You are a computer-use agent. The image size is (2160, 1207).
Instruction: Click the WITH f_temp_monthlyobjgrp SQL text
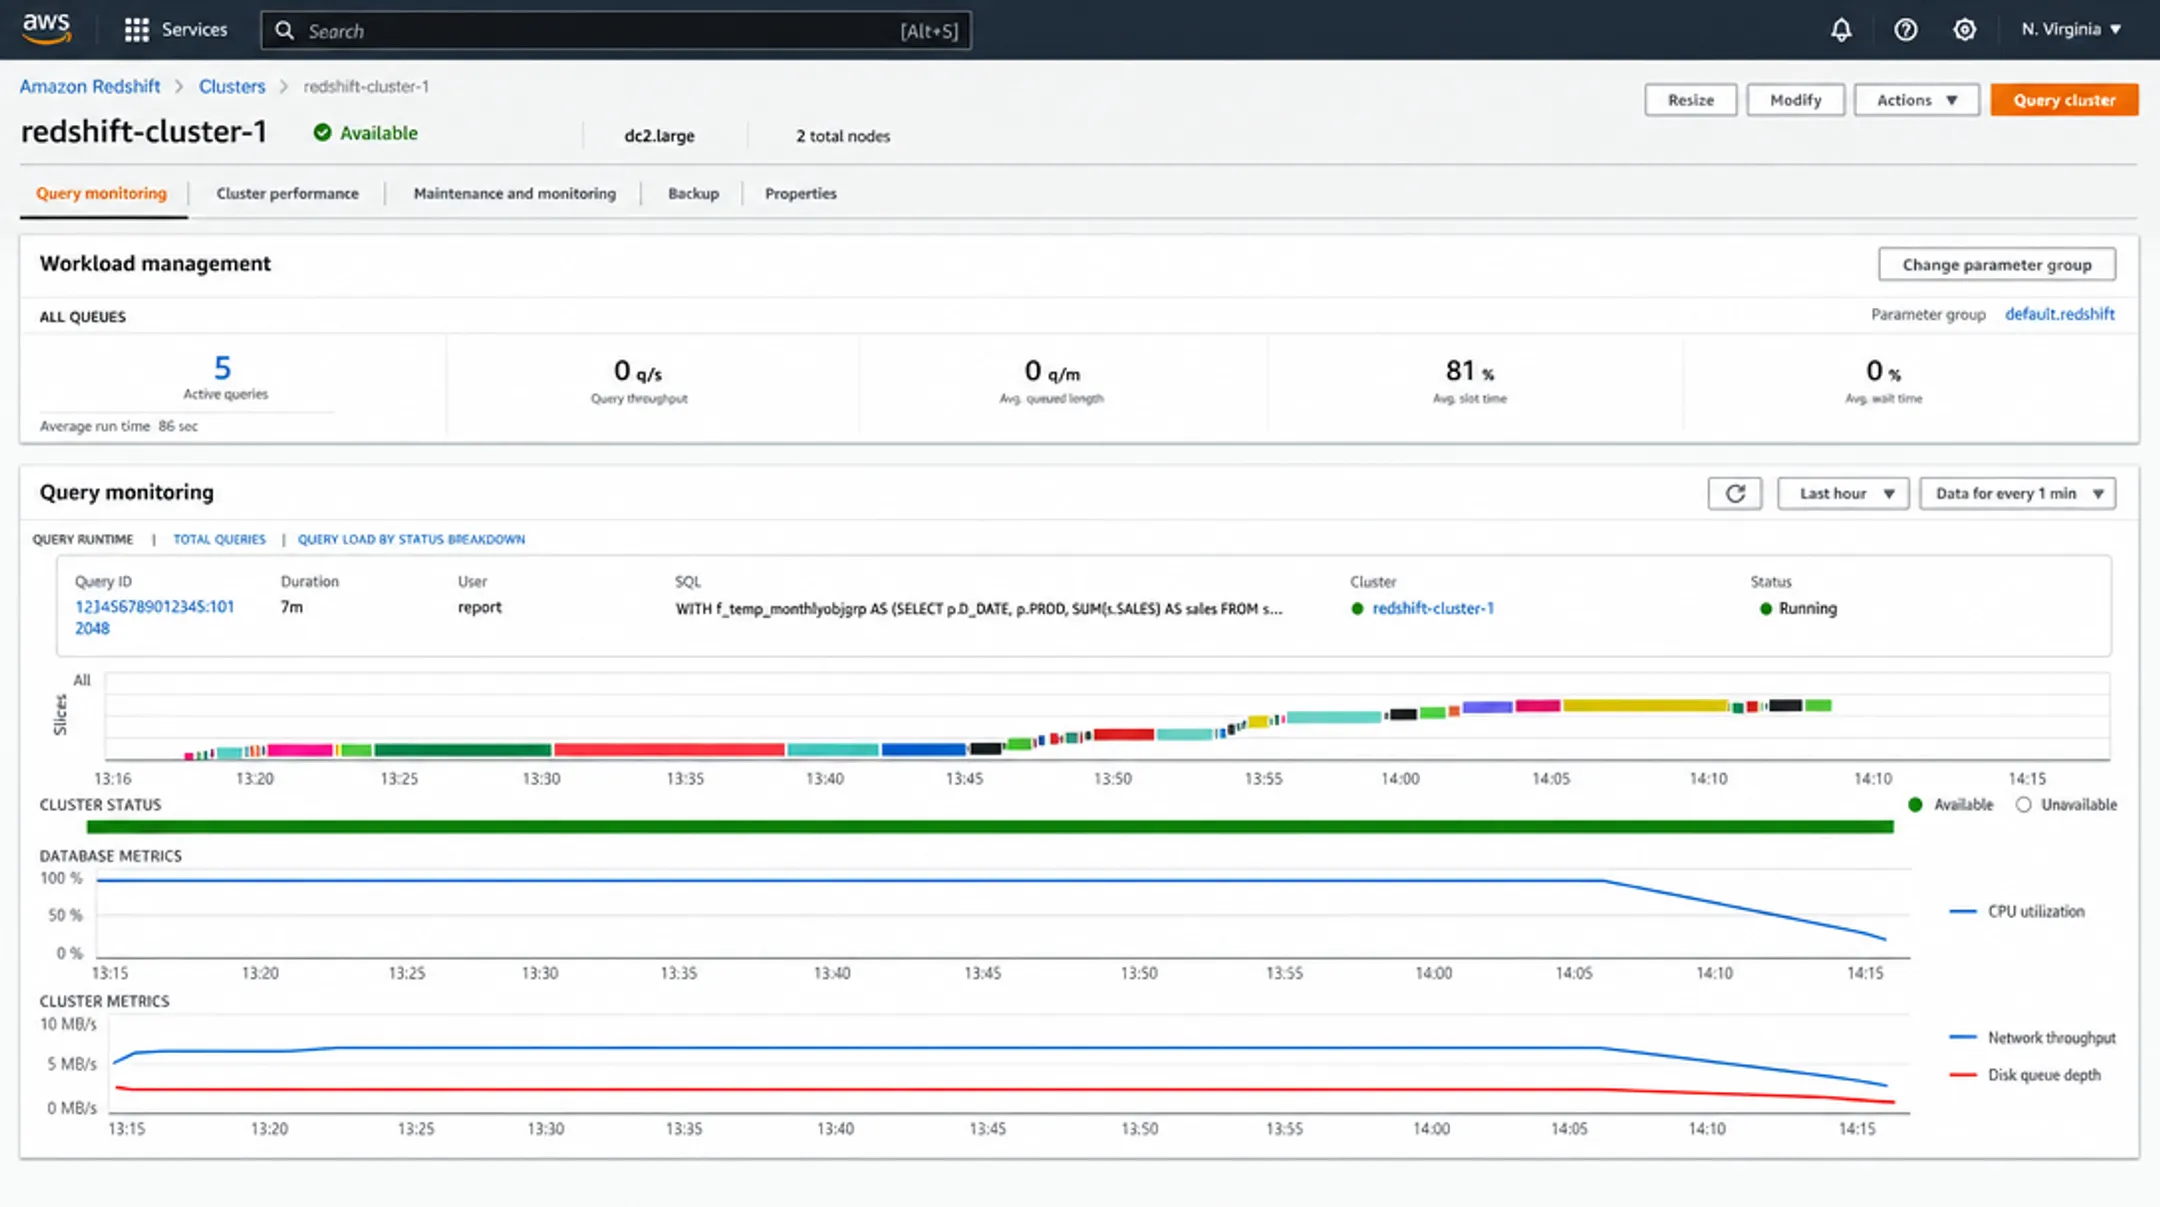pos(978,608)
